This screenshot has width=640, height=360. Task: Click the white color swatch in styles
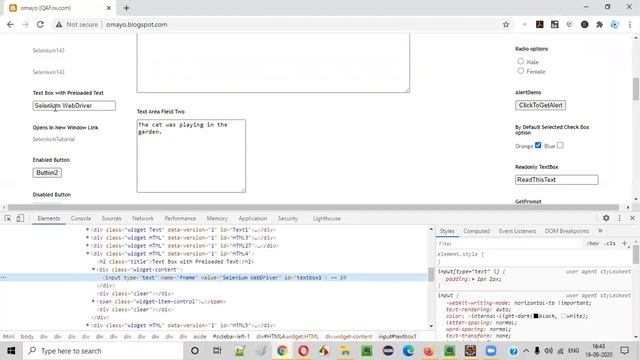(564, 316)
